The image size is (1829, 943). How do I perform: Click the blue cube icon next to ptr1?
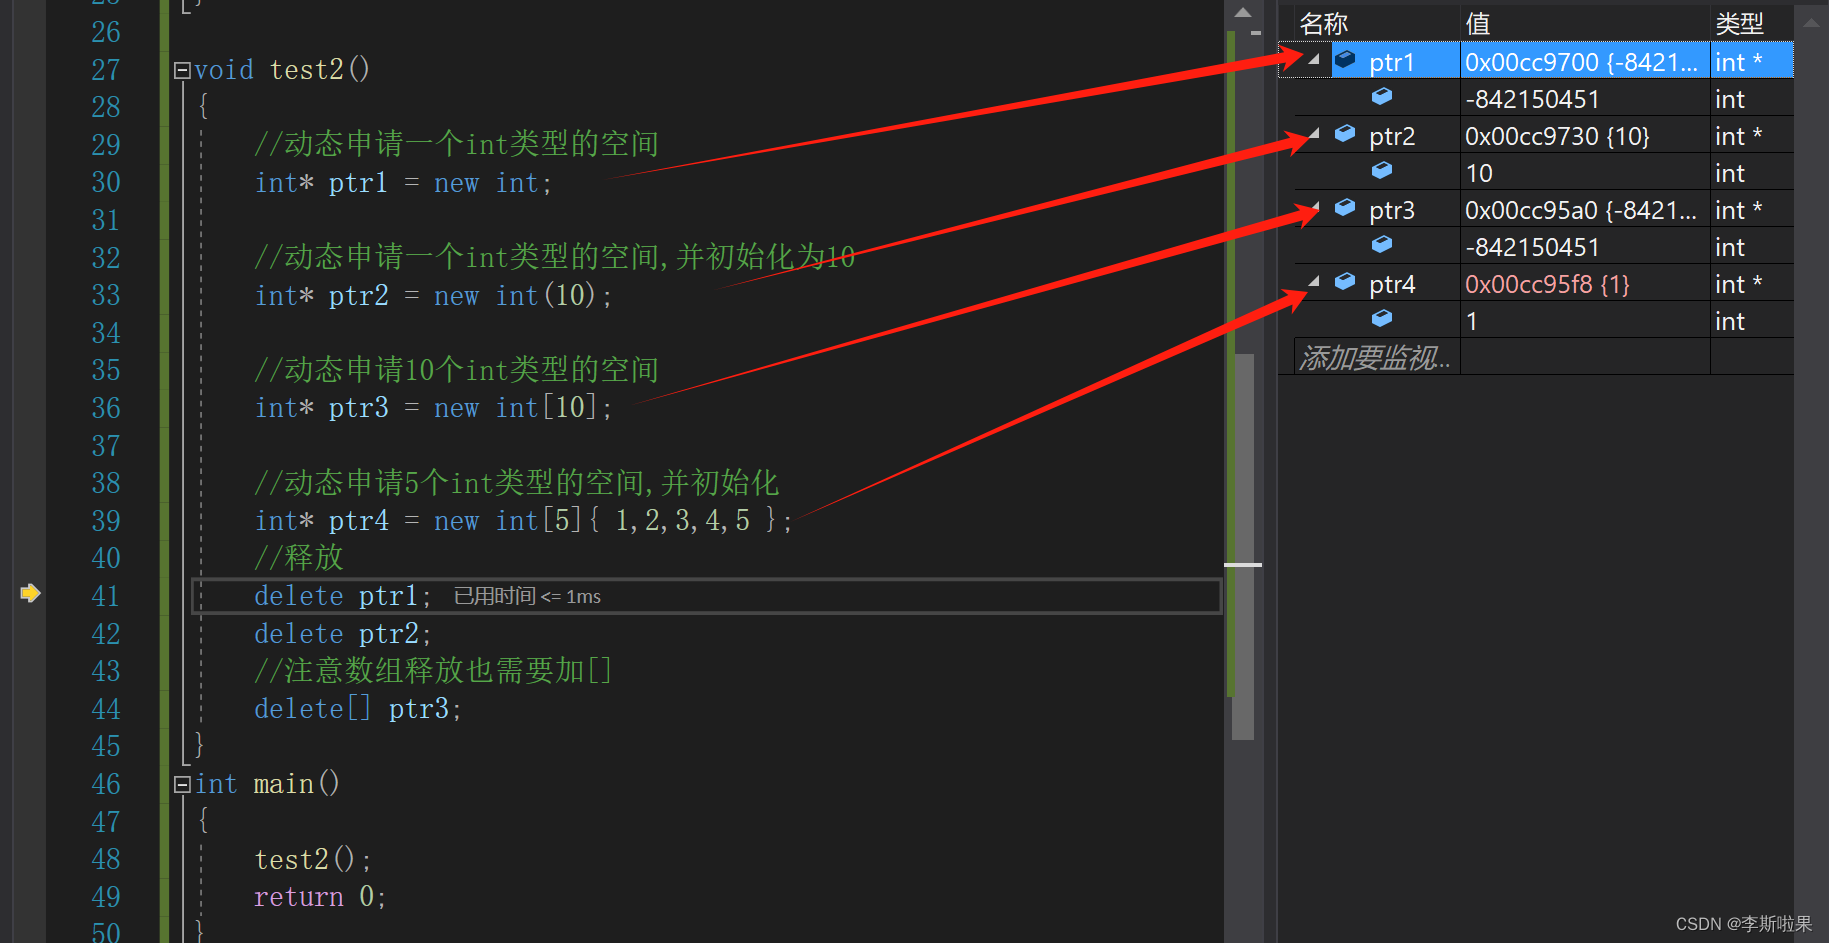point(1344,60)
